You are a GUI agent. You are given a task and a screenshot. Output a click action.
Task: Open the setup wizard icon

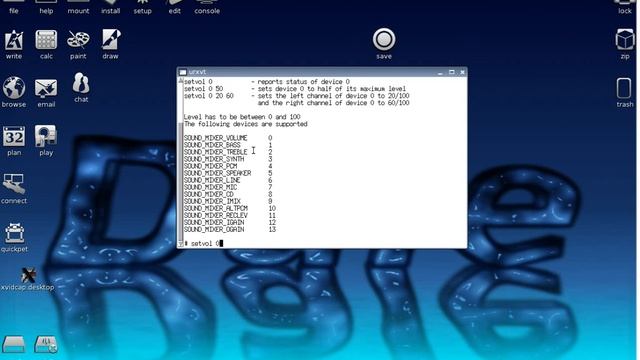coord(142,6)
